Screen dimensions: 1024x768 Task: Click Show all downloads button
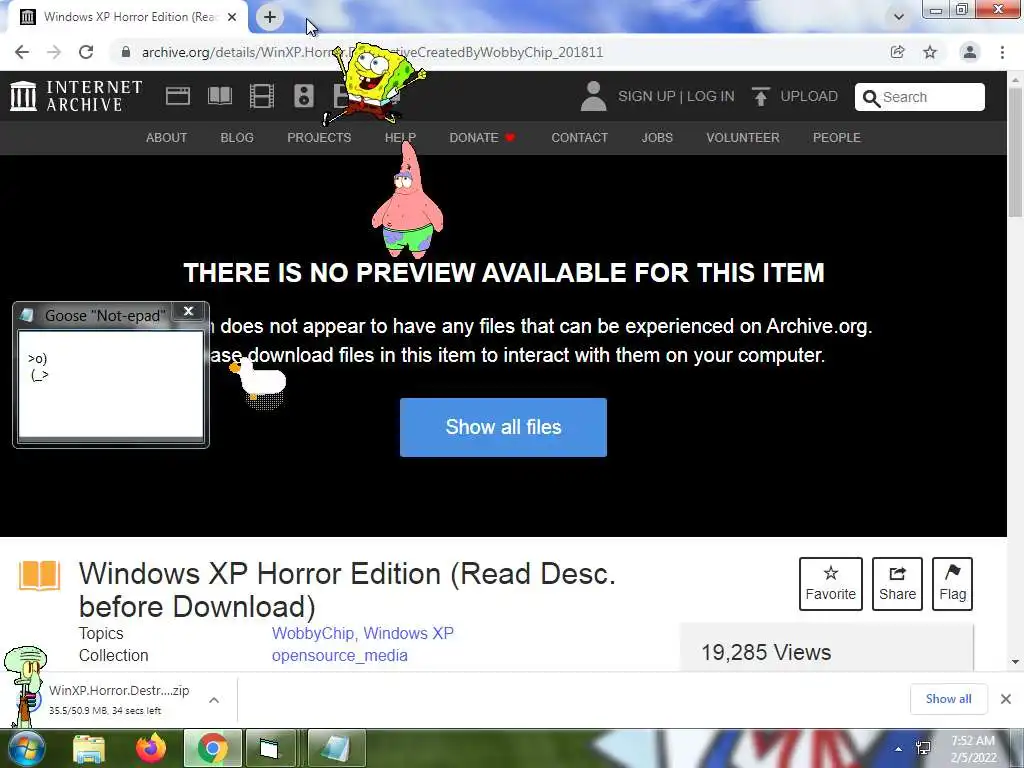click(948, 699)
